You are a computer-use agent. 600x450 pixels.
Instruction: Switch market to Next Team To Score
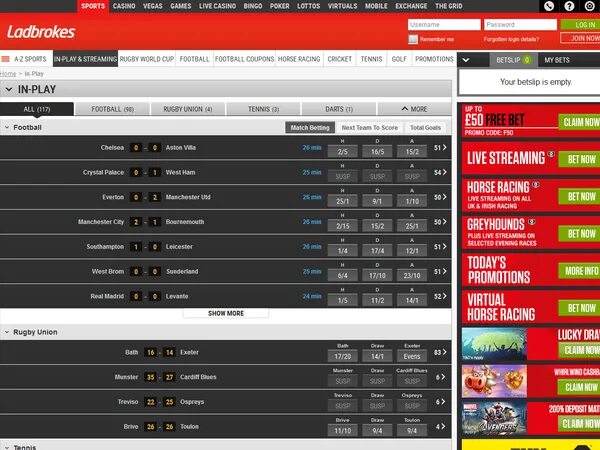(370, 127)
